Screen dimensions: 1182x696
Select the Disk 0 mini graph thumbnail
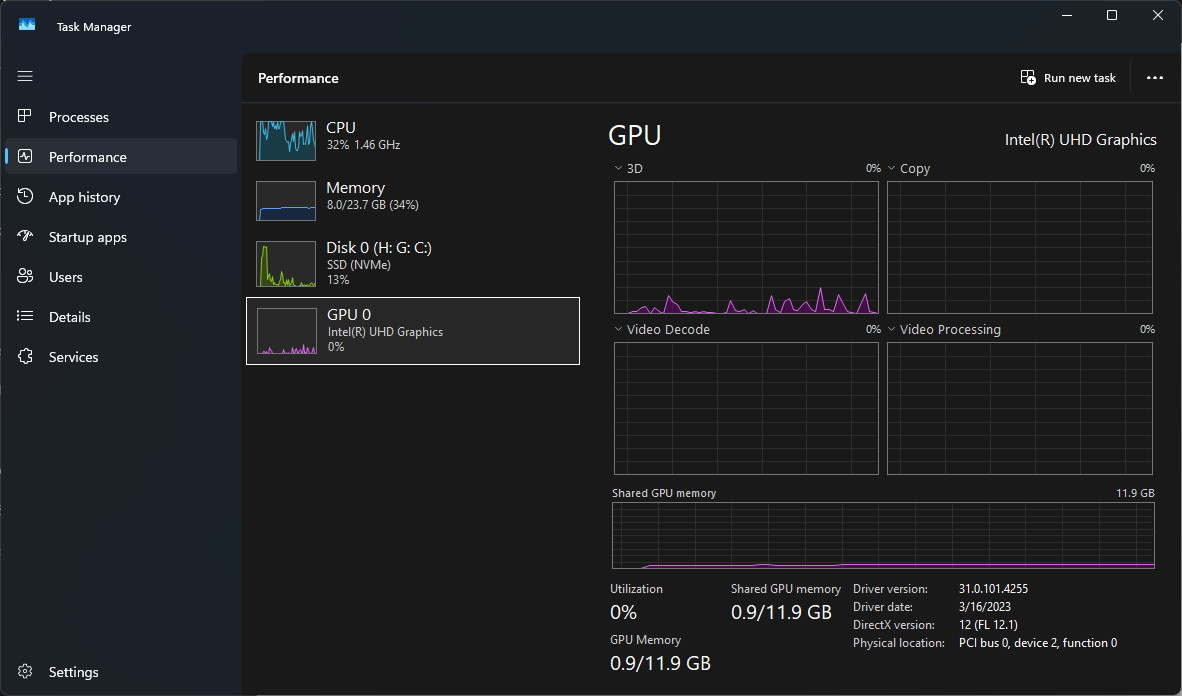coord(286,264)
